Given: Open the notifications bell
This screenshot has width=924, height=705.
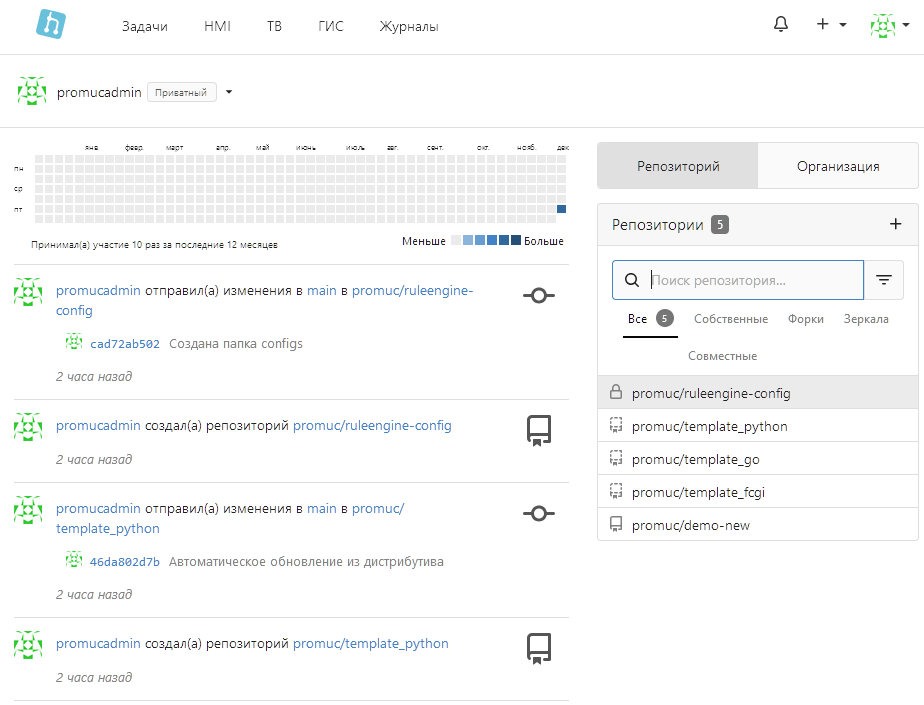Looking at the screenshot, I should pyautogui.click(x=781, y=25).
